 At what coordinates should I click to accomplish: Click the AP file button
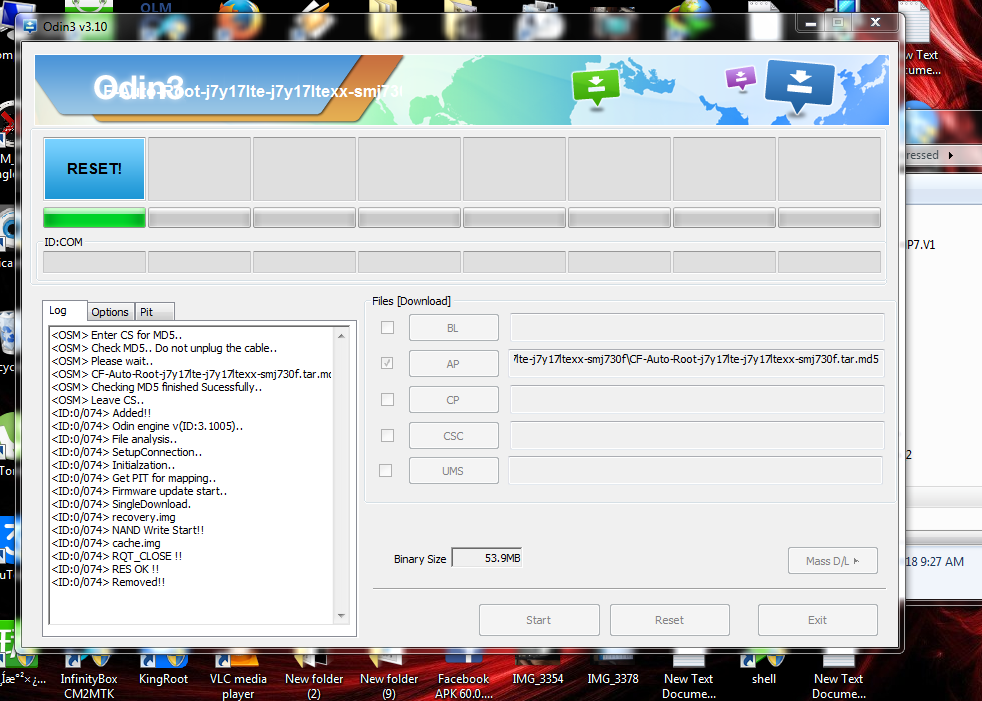[453, 363]
